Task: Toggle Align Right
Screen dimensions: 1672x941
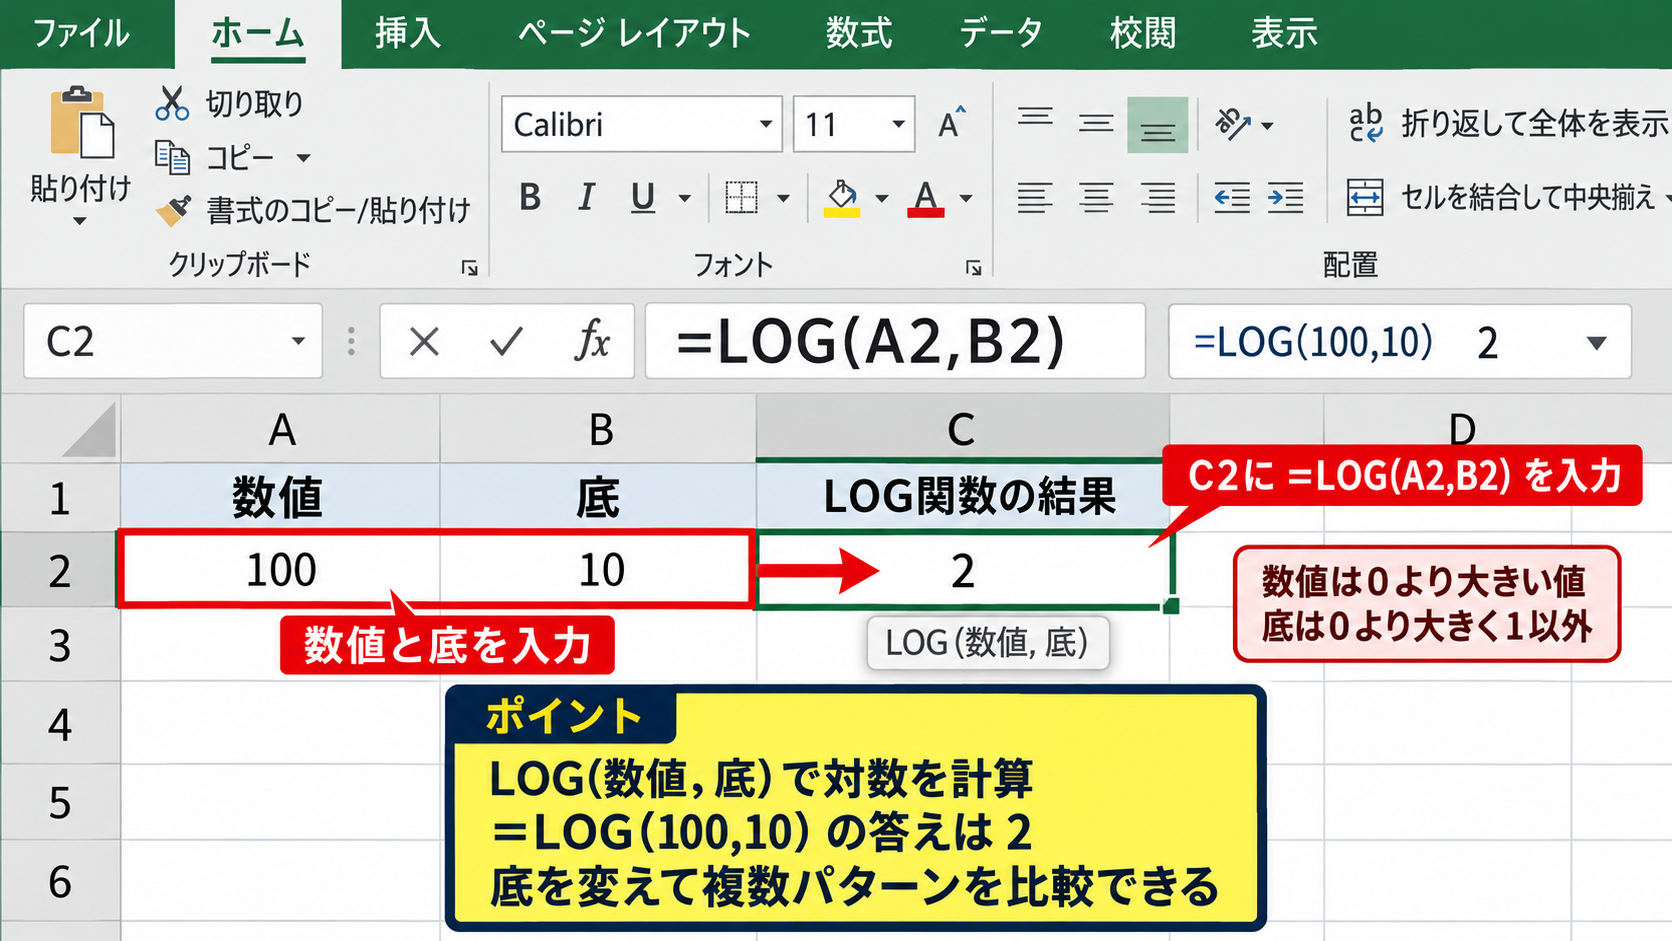Action: (x=1158, y=198)
